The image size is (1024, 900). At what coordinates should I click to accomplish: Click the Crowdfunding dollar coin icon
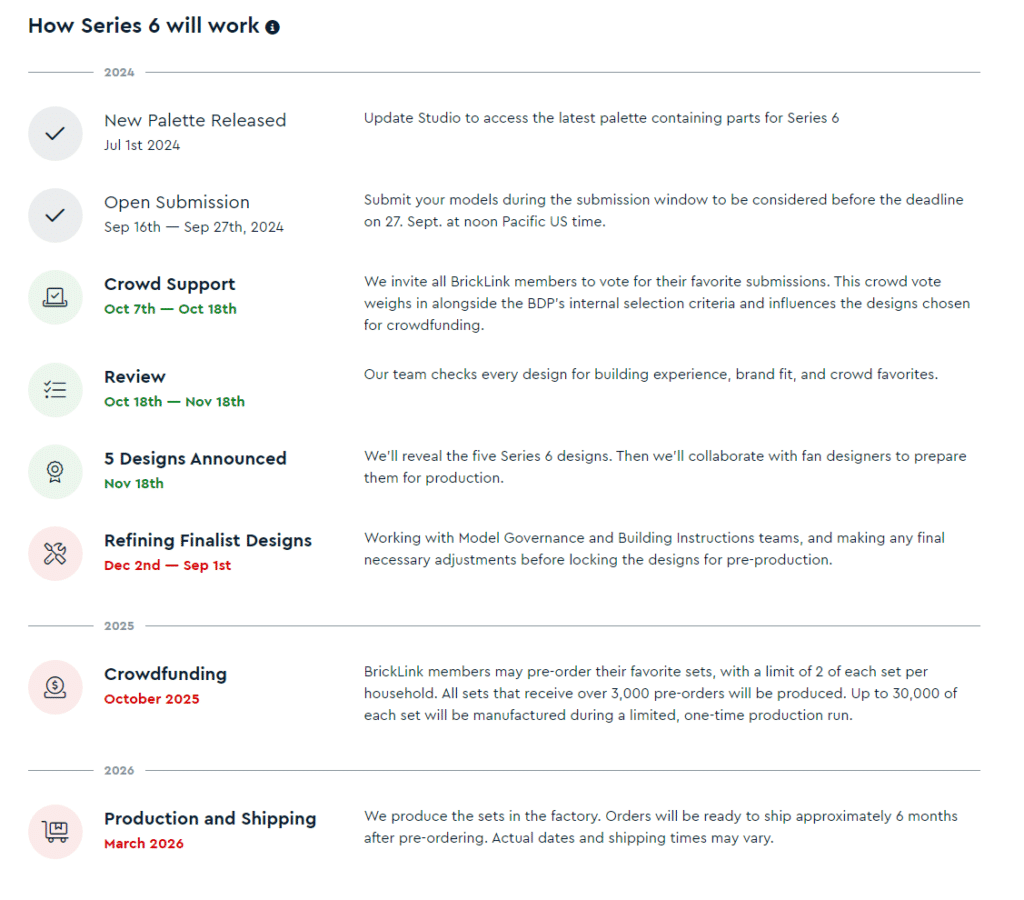click(56, 687)
